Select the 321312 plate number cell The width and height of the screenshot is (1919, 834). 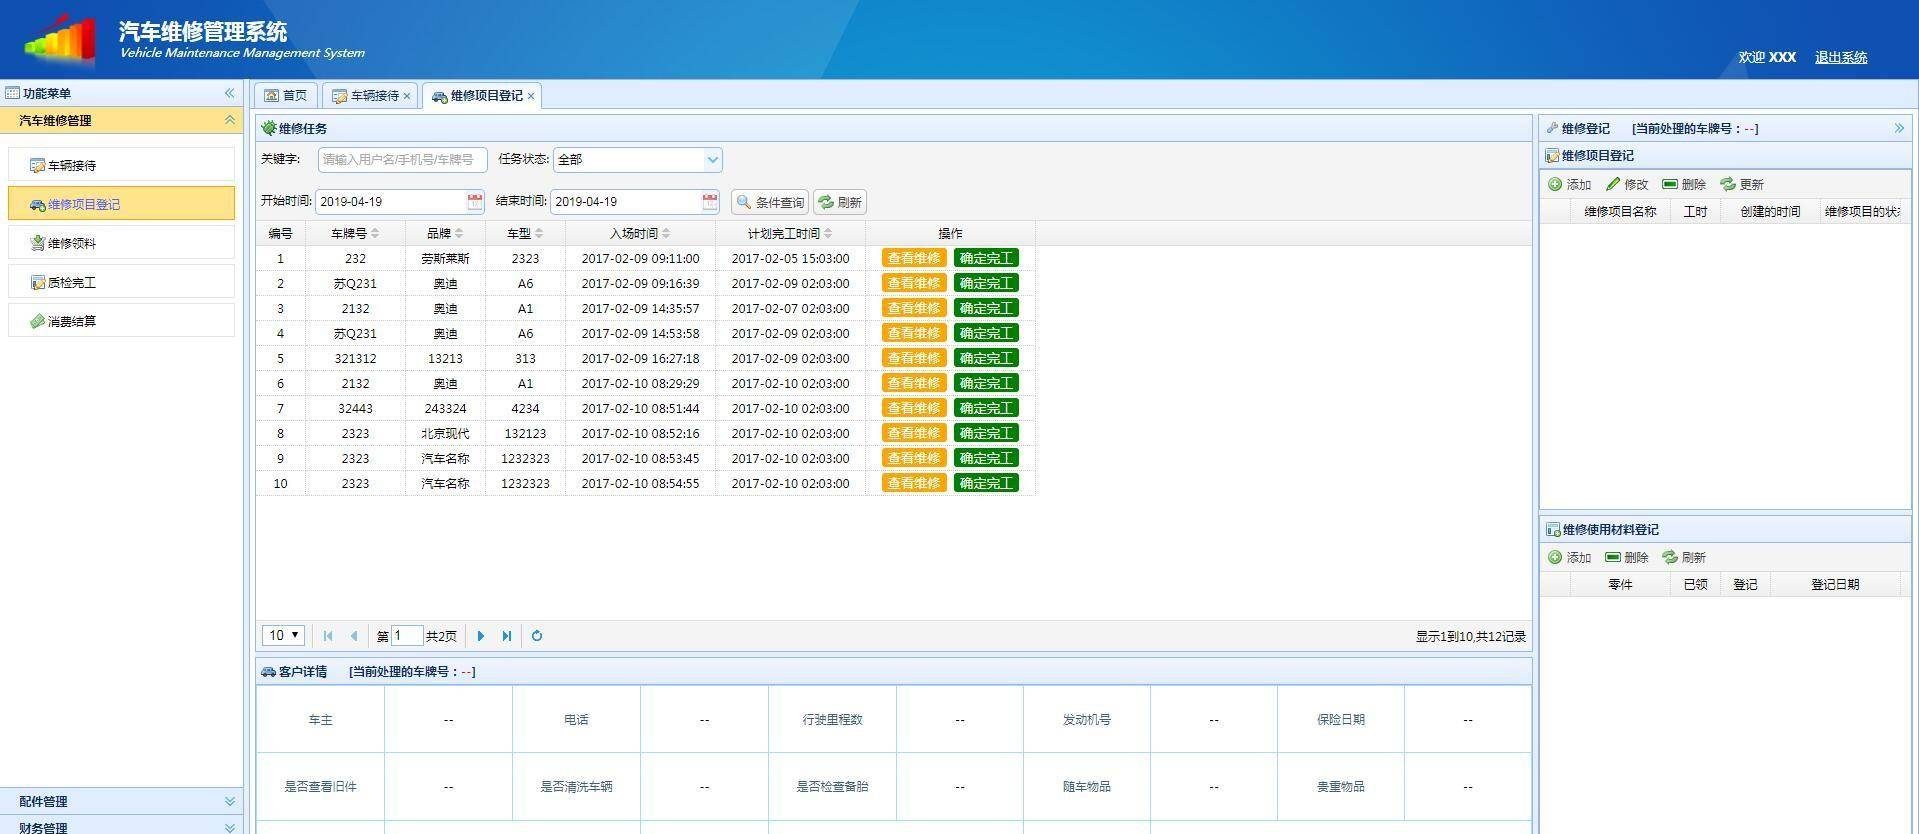[355, 358]
